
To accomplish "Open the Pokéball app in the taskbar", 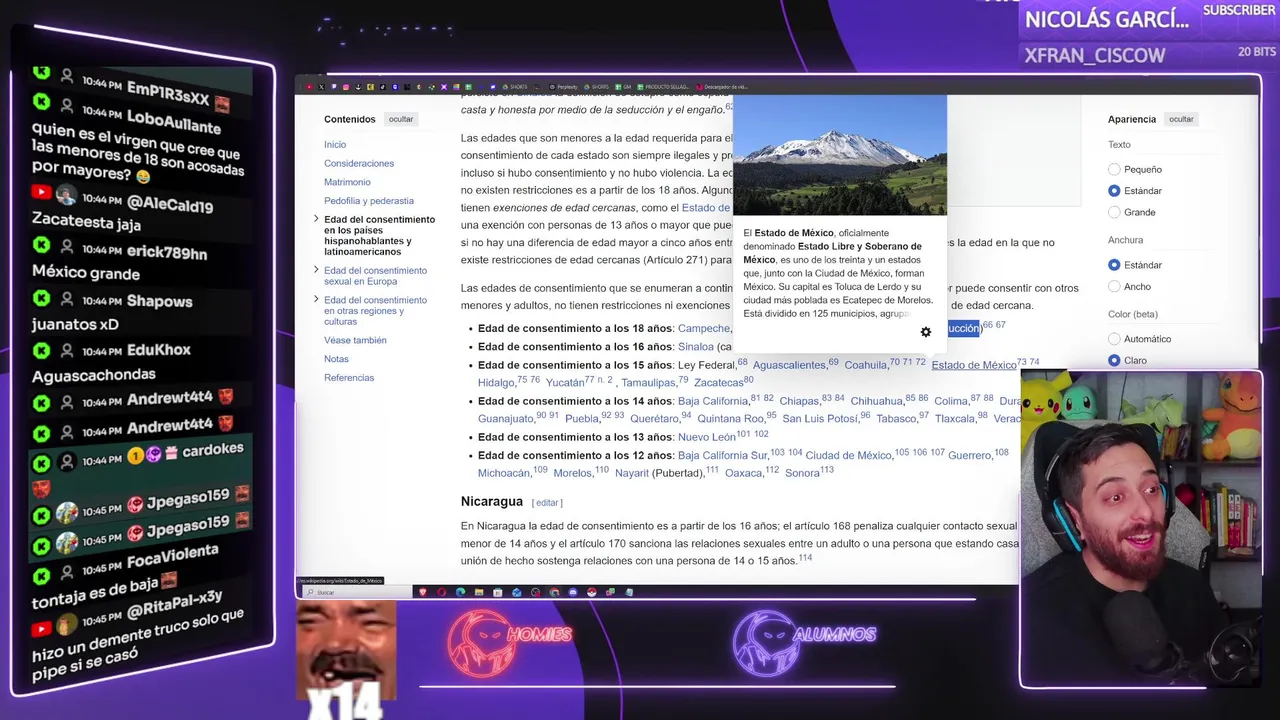I will click(x=591, y=592).
